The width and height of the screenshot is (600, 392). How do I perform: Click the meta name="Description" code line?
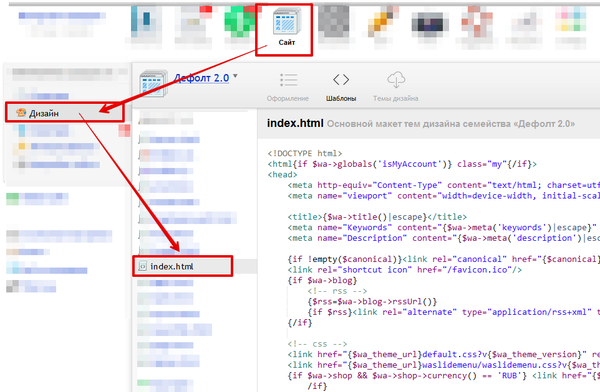tap(443, 238)
